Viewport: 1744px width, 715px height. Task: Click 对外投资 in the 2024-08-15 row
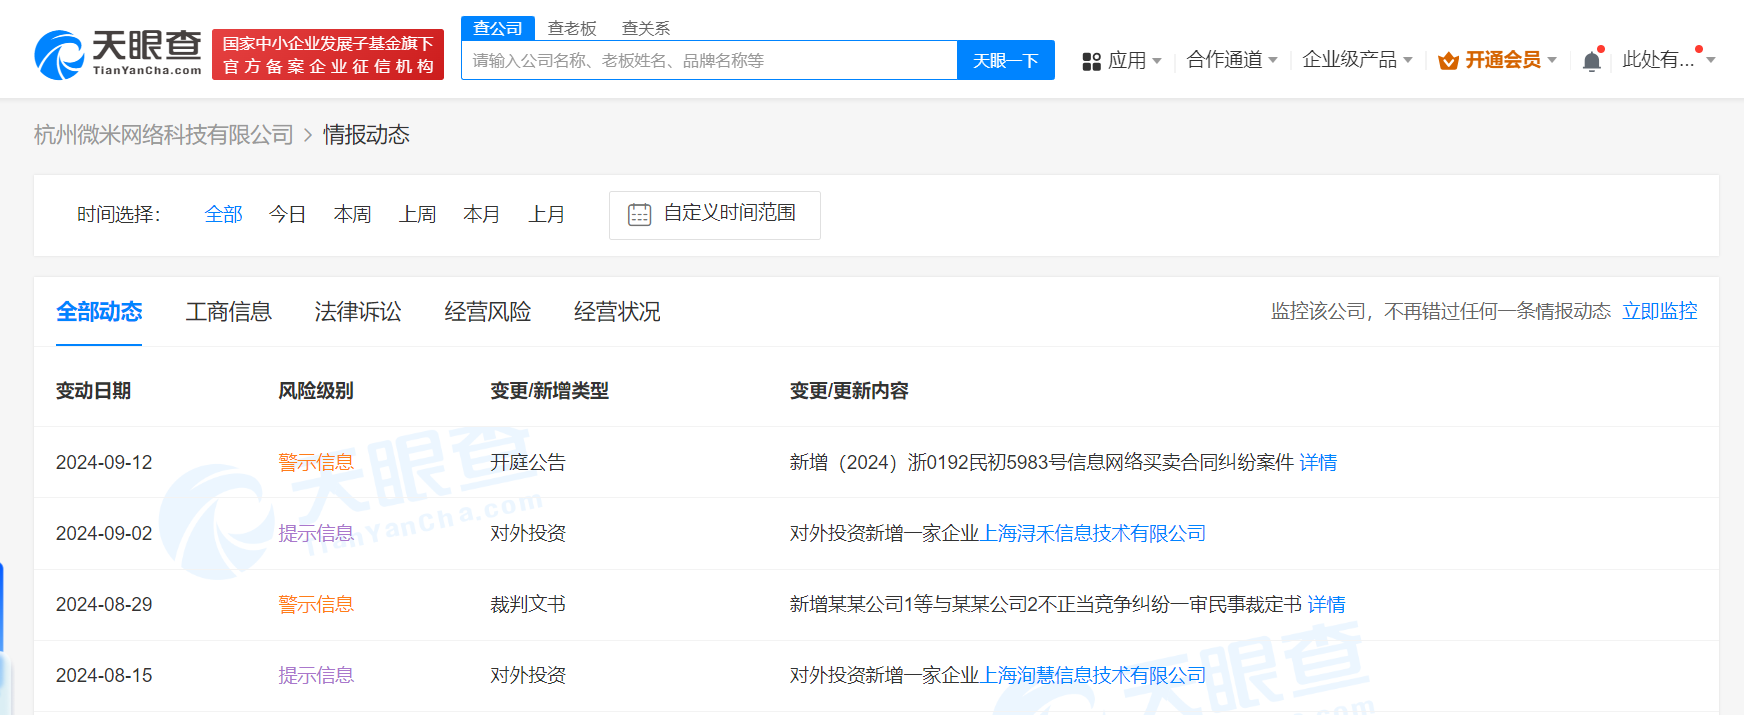(528, 675)
